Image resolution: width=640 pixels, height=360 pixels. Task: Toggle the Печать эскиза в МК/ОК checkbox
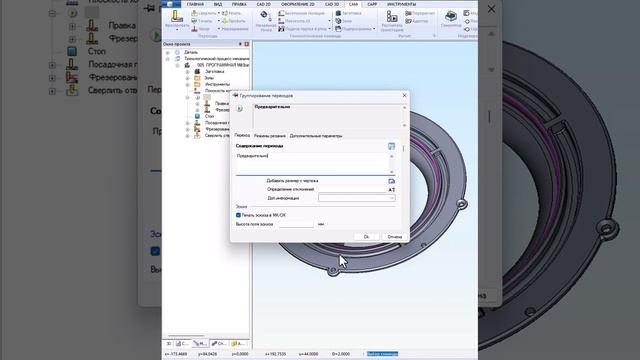pos(238,215)
